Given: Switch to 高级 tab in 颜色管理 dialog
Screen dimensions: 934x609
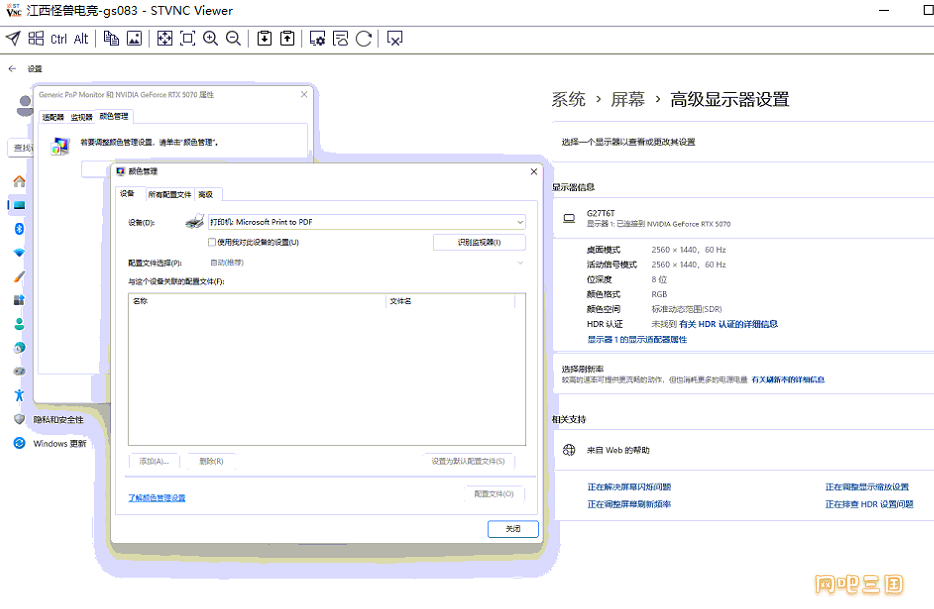Looking at the screenshot, I should [206, 194].
